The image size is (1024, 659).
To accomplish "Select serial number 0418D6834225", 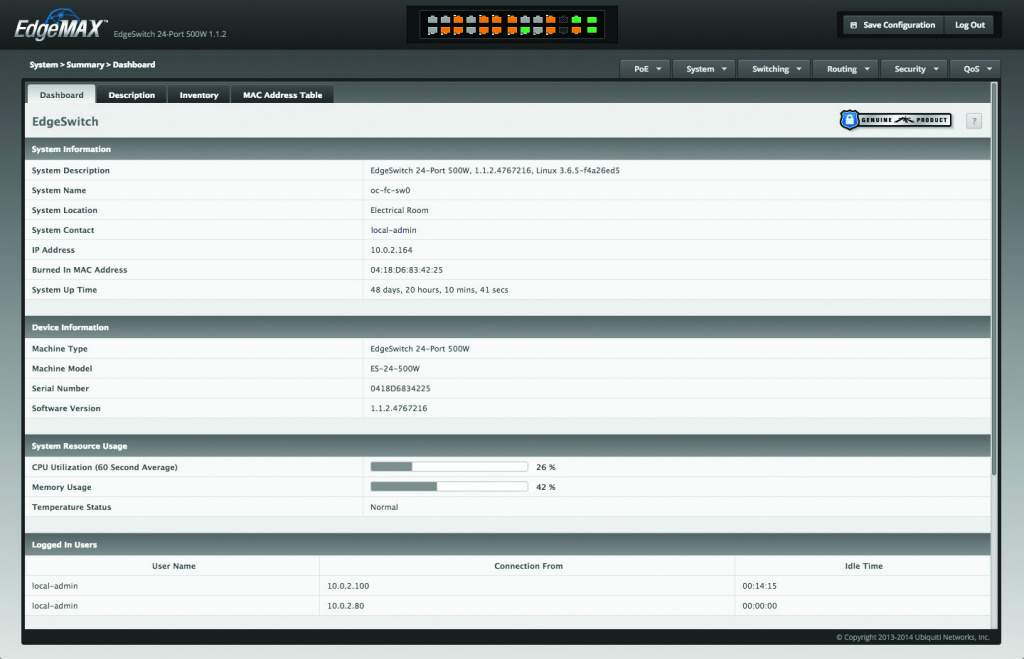I will pos(400,389).
